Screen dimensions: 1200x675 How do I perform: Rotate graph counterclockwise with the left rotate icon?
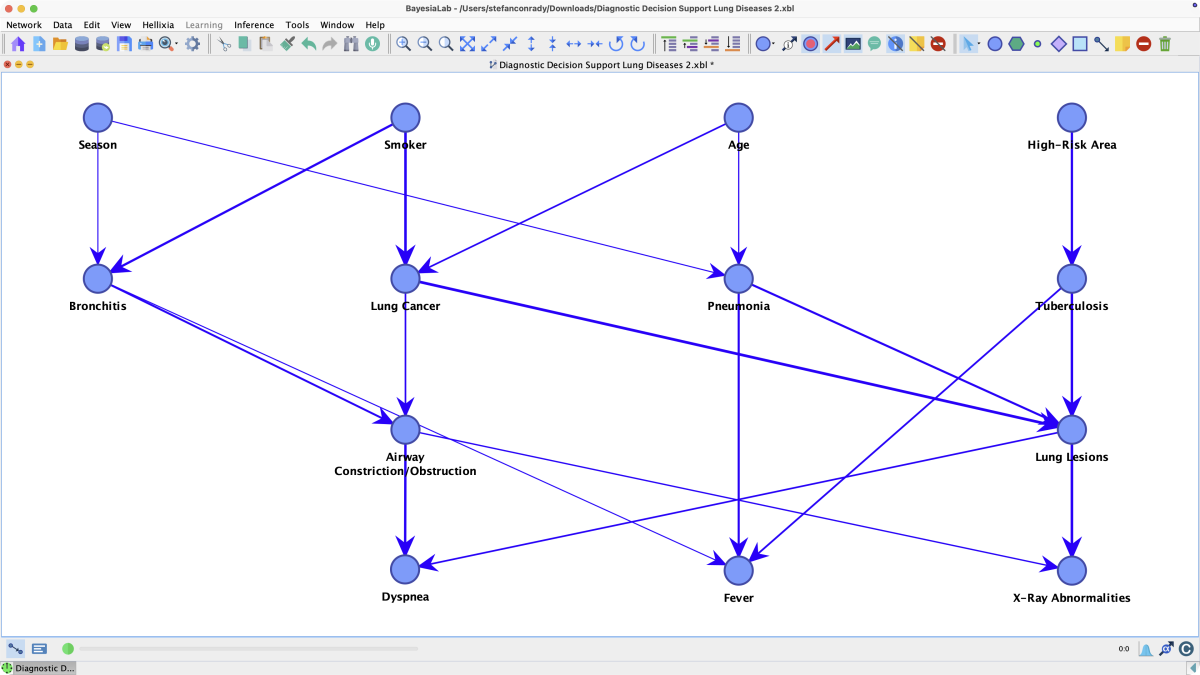(616, 44)
